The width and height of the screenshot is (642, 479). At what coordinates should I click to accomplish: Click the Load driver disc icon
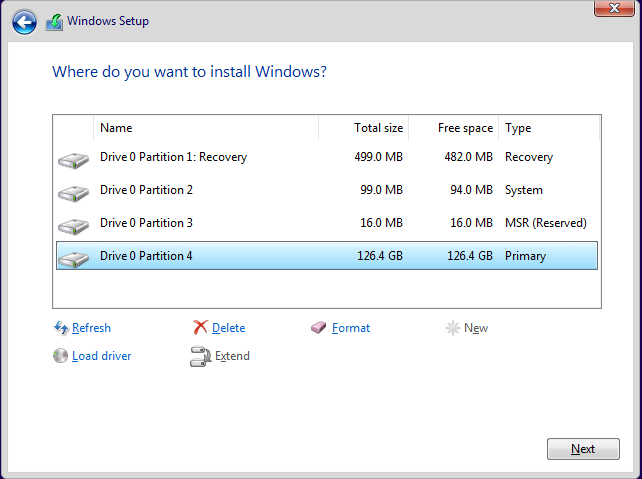tap(60, 356)
